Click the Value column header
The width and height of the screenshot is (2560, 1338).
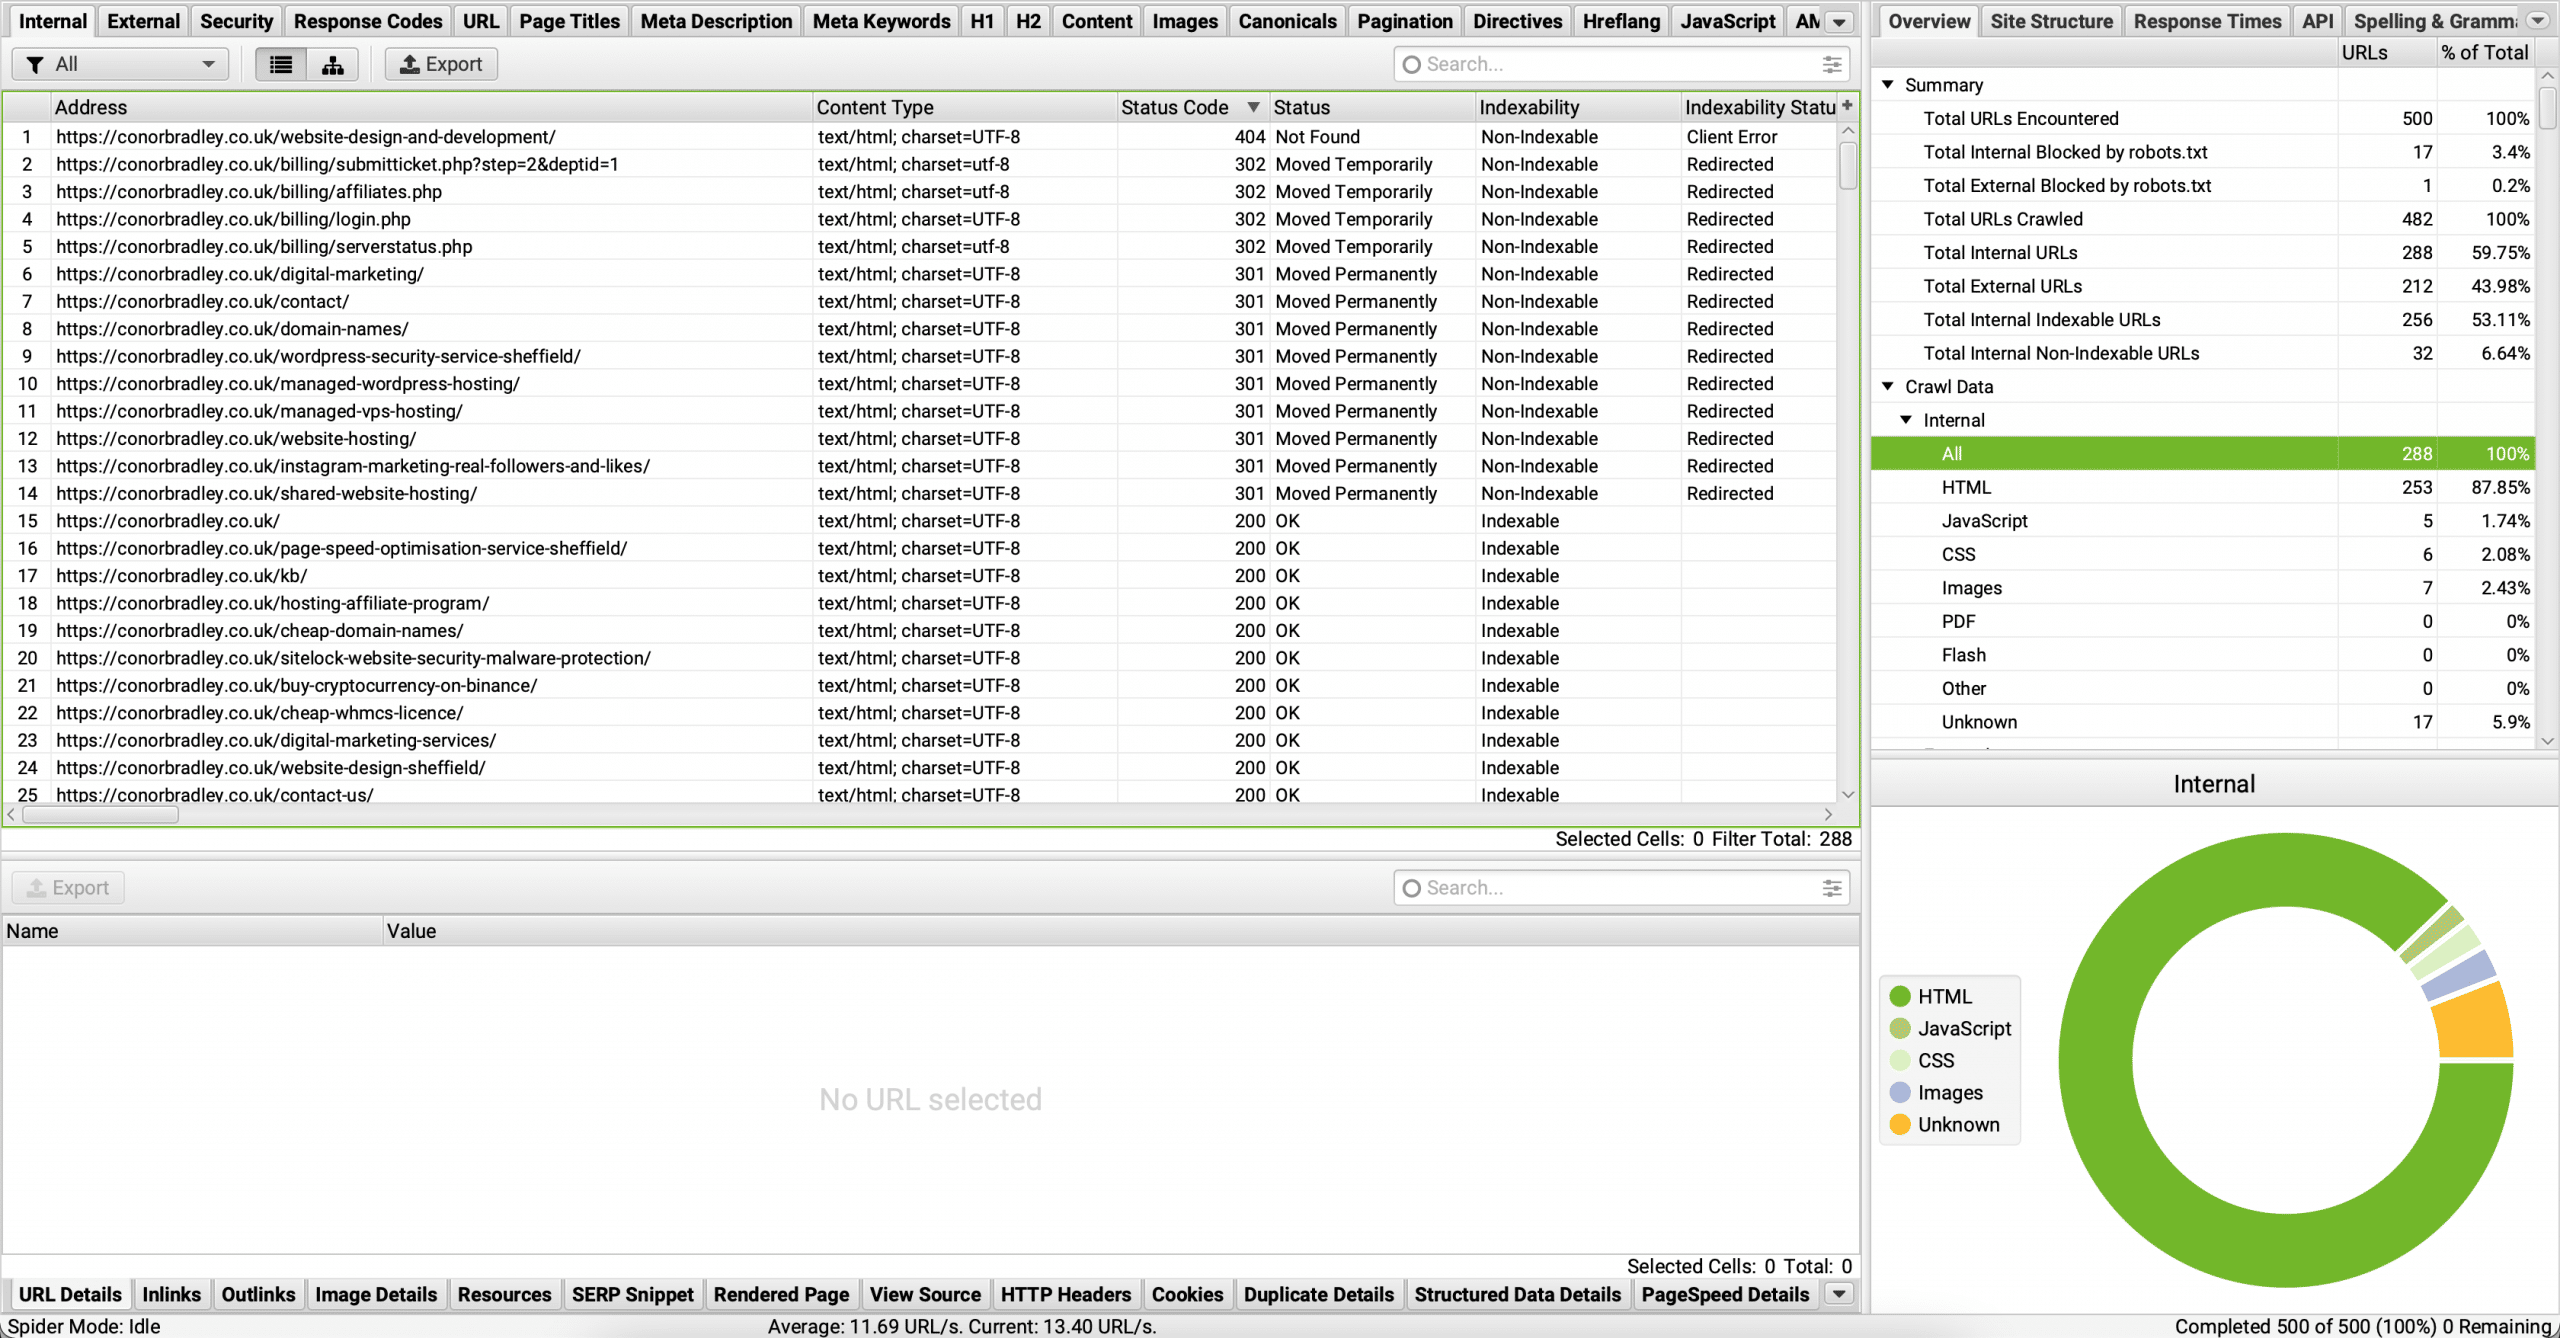point(1120,931)
